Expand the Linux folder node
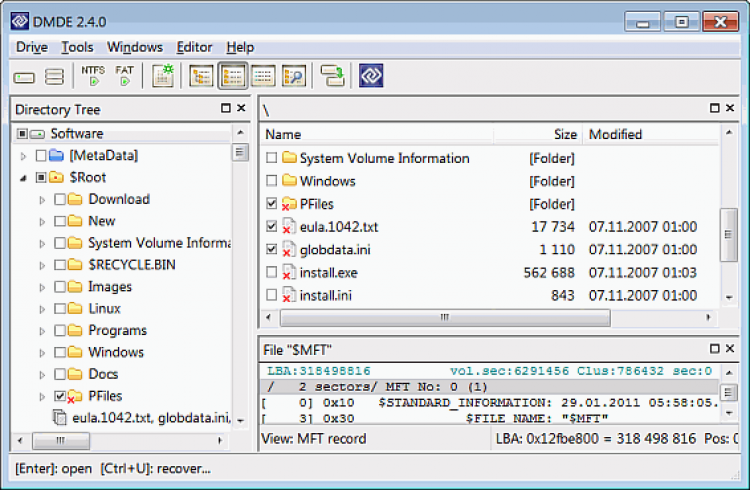The height and width of the screenshot is (490, 750). coord(42,309)
